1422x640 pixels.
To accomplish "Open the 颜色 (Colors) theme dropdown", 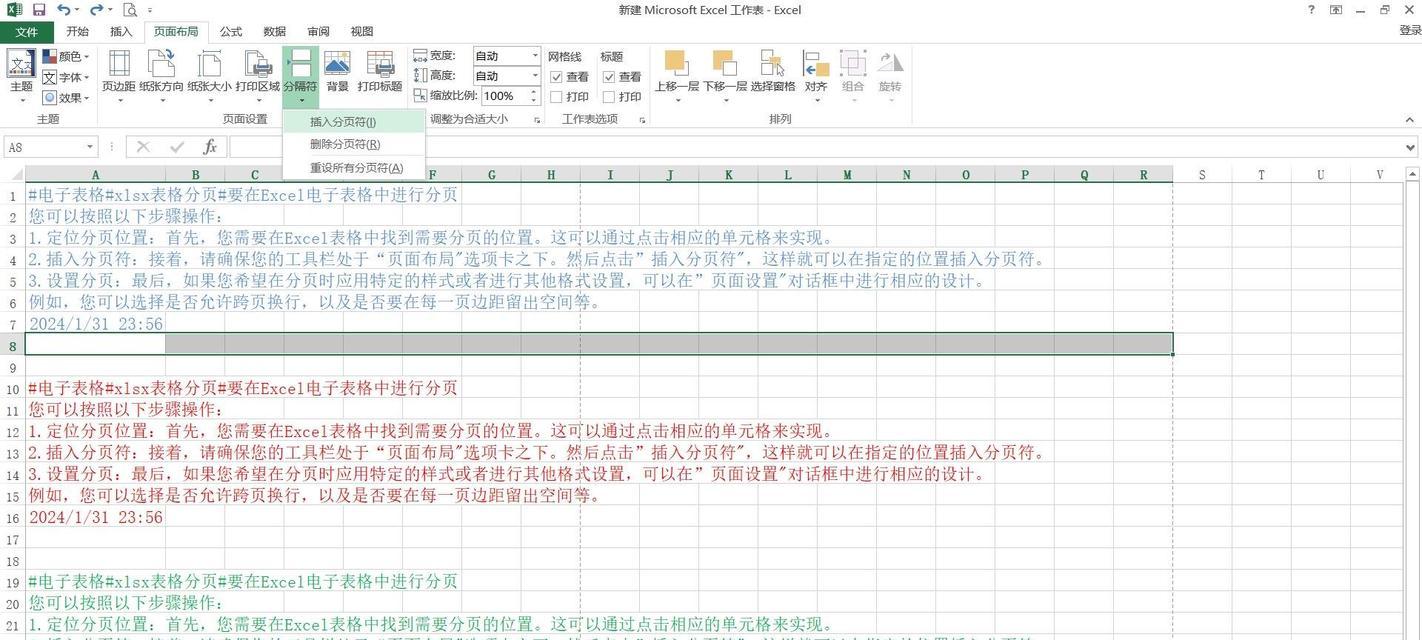I will point(67,57).
